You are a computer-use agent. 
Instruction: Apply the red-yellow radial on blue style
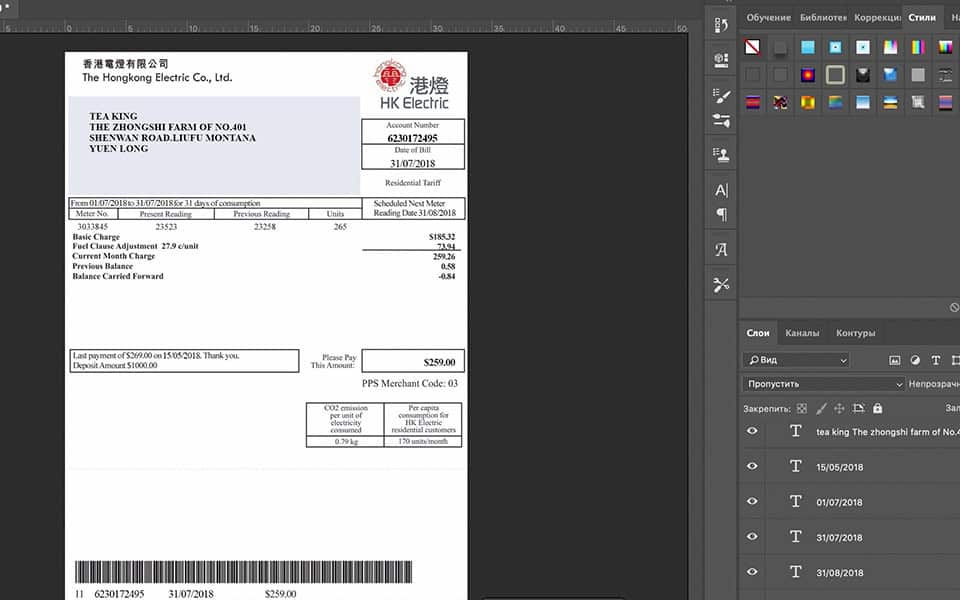808,75
